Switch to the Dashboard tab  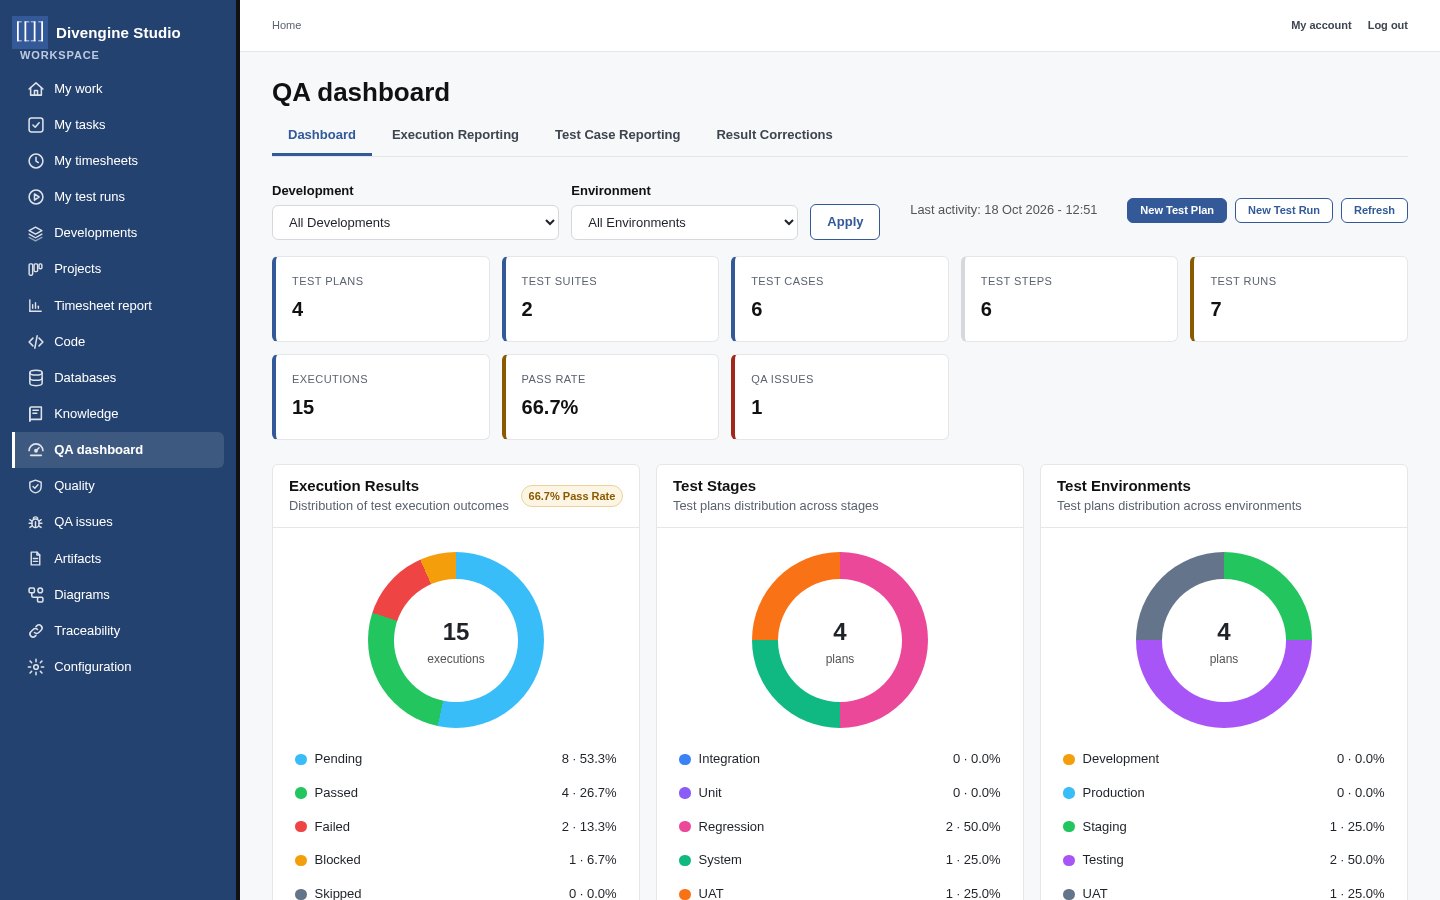(322, 135)
